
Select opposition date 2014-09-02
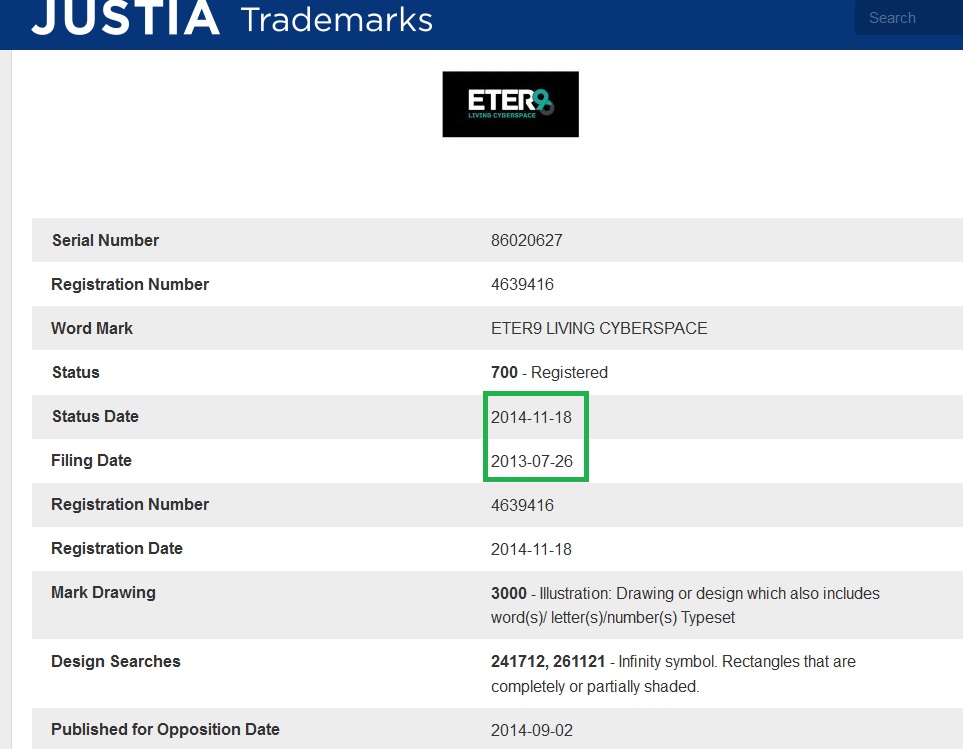pyautogui.click(x=532, y=731)
